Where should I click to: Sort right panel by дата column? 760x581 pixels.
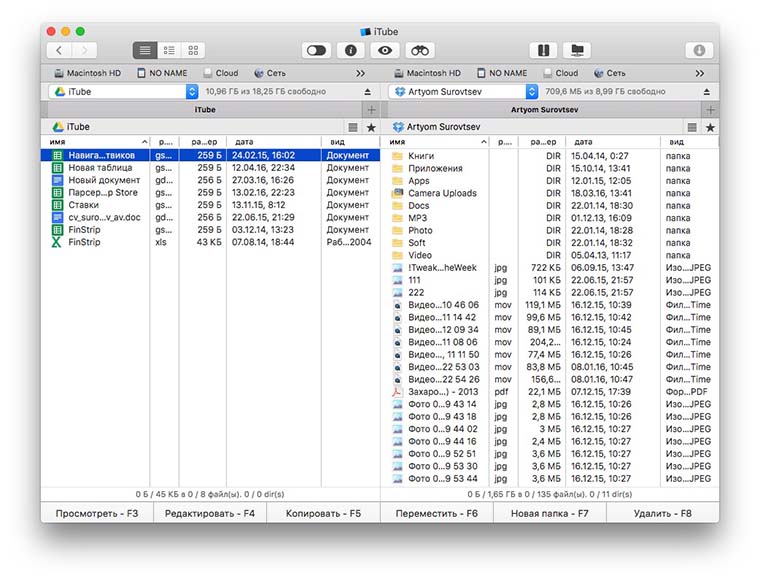point(613,142)
